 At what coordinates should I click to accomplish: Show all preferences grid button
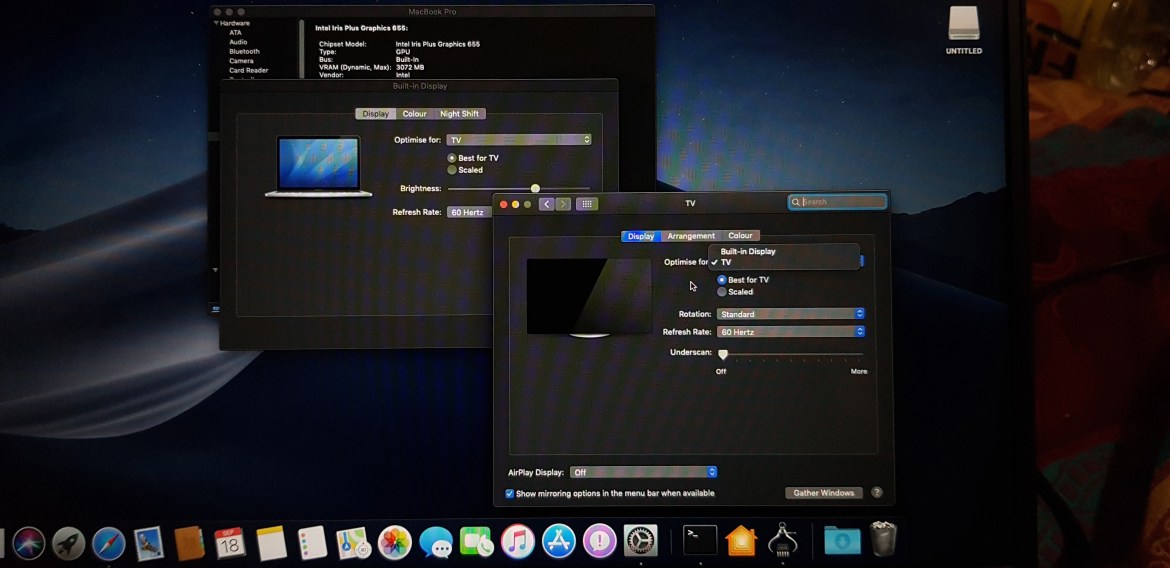click(x=586, y=204)
